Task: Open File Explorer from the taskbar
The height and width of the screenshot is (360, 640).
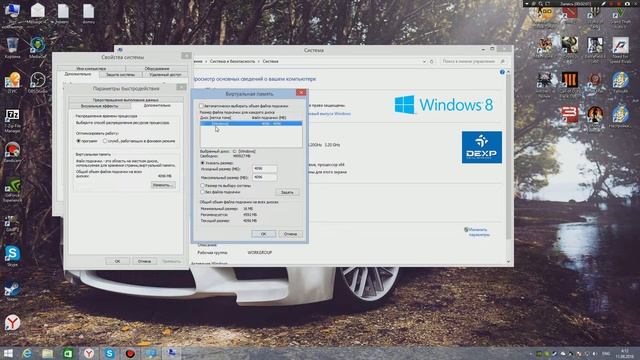Action: coord(48,353)
